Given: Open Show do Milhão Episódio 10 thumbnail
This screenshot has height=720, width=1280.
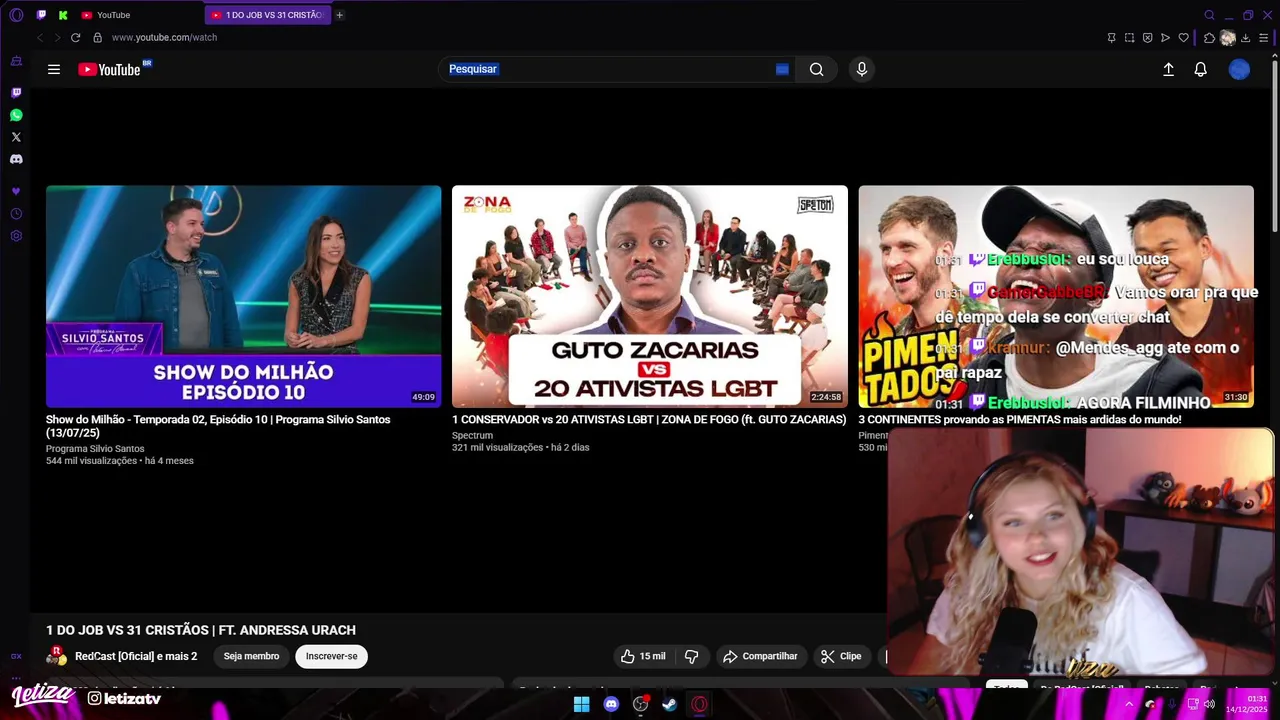Looking at the screenshot, I should (x=243, y=296).
